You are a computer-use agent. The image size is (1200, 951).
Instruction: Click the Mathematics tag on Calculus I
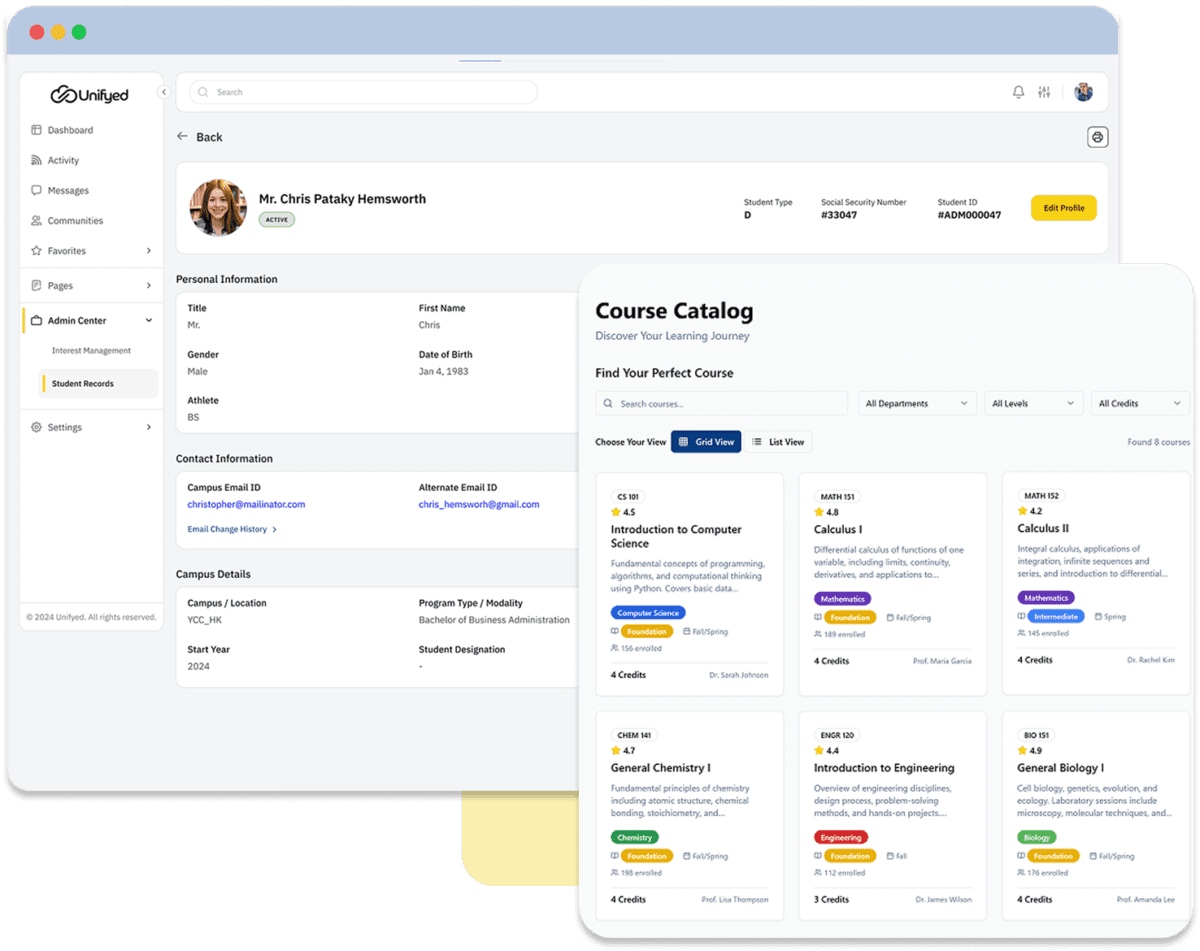(842, 599)
